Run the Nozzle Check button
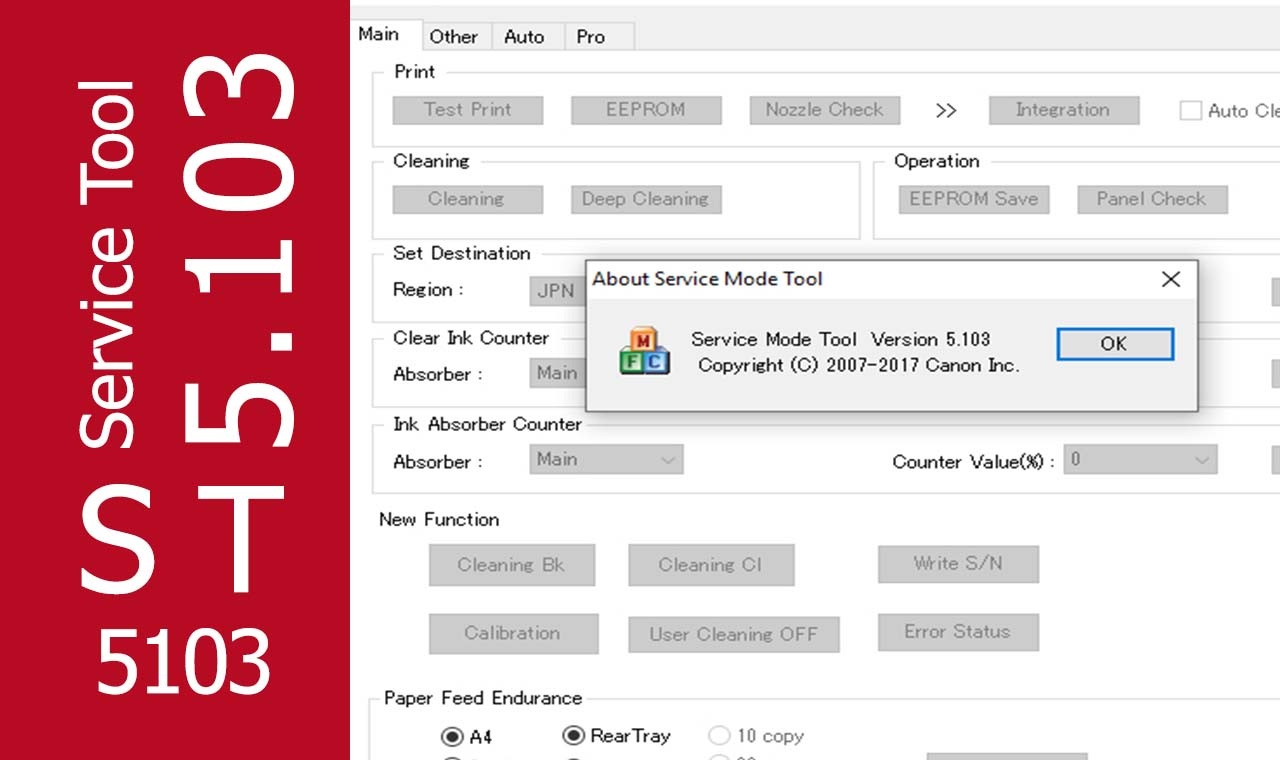The height and width of the screenshot is (760, 1280). [x=825, y=110]
